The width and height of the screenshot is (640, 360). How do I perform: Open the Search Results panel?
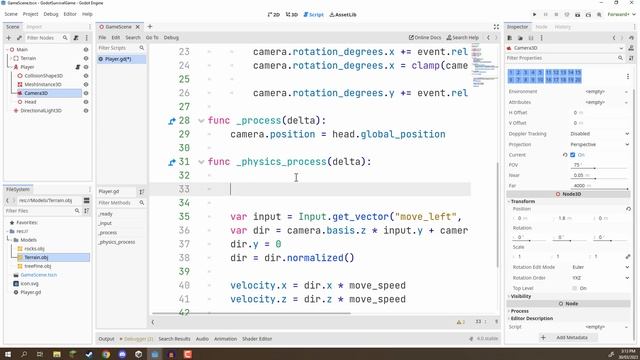click(x=174, y=339)
